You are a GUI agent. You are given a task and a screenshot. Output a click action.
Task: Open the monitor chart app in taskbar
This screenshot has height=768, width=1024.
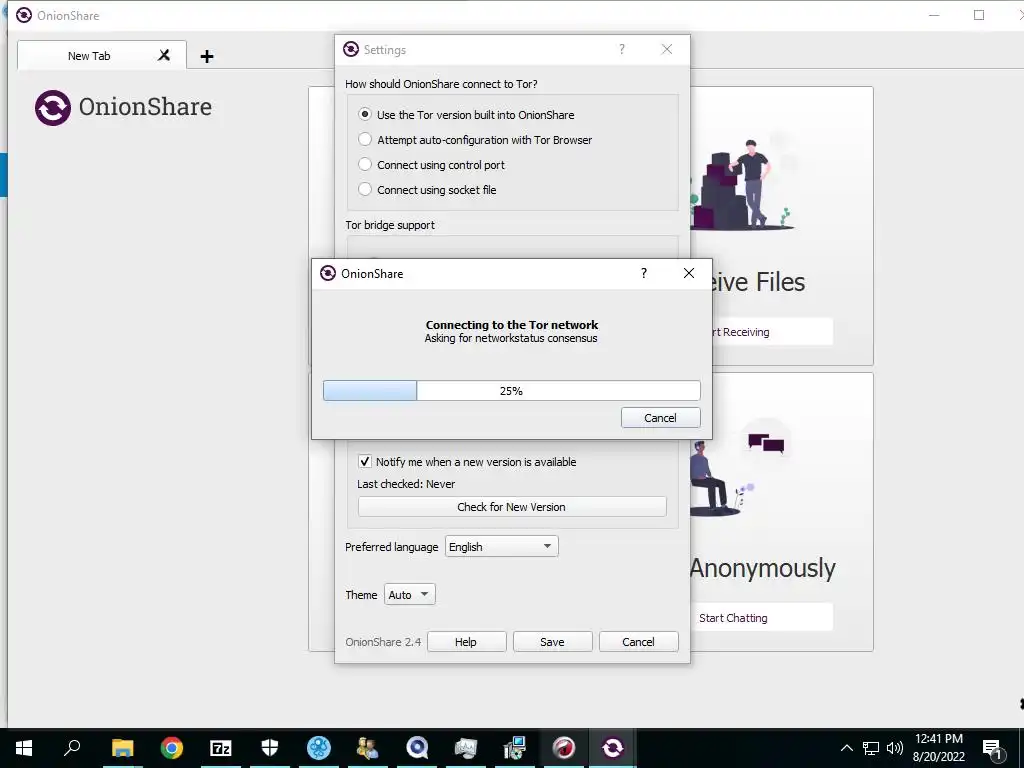pos(466,748)
